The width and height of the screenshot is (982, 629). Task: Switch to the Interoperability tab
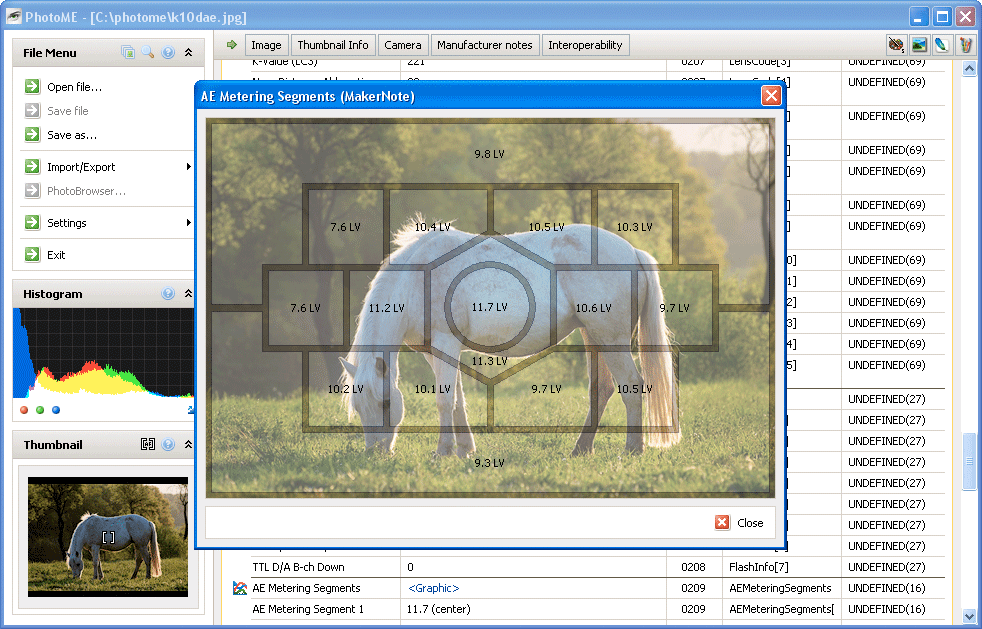[585, 45]
